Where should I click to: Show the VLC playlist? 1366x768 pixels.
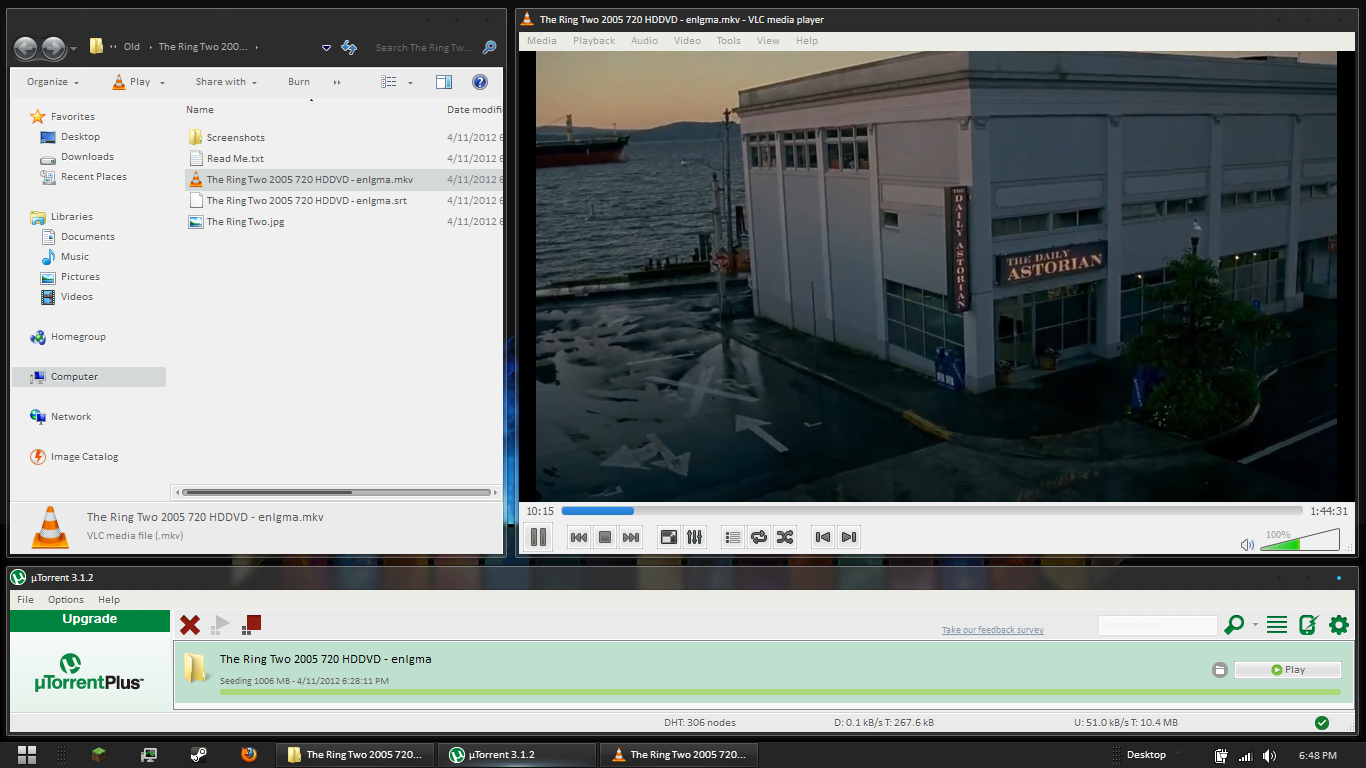[x=733, y=537]
